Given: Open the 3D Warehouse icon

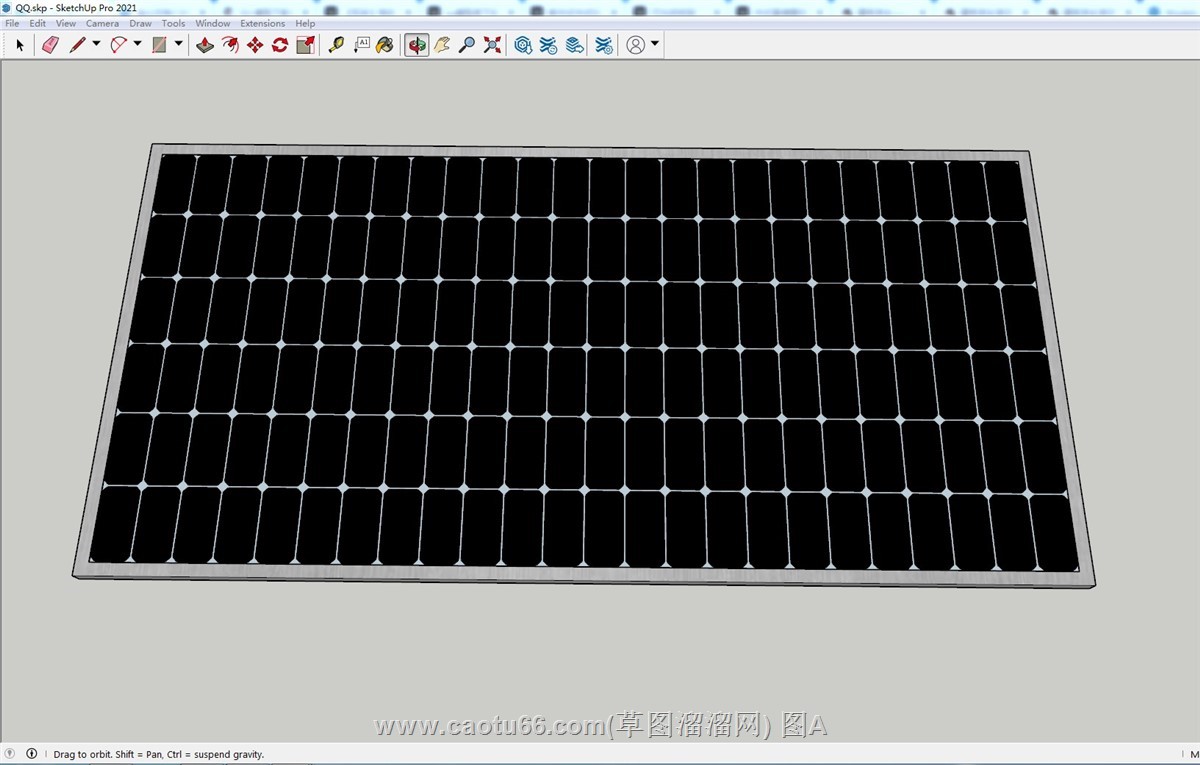Looking at the screenshot, I should tap(523, 45).
